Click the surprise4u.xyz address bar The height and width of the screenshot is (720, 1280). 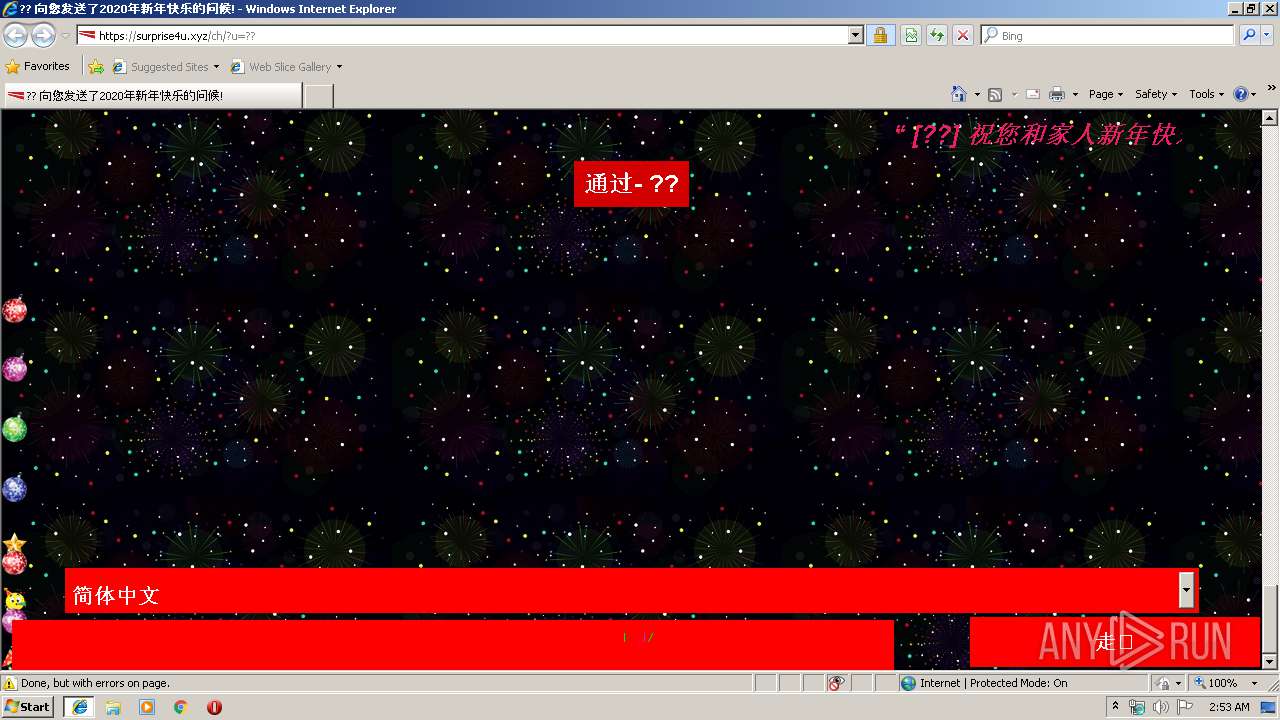tap(462, 35)
